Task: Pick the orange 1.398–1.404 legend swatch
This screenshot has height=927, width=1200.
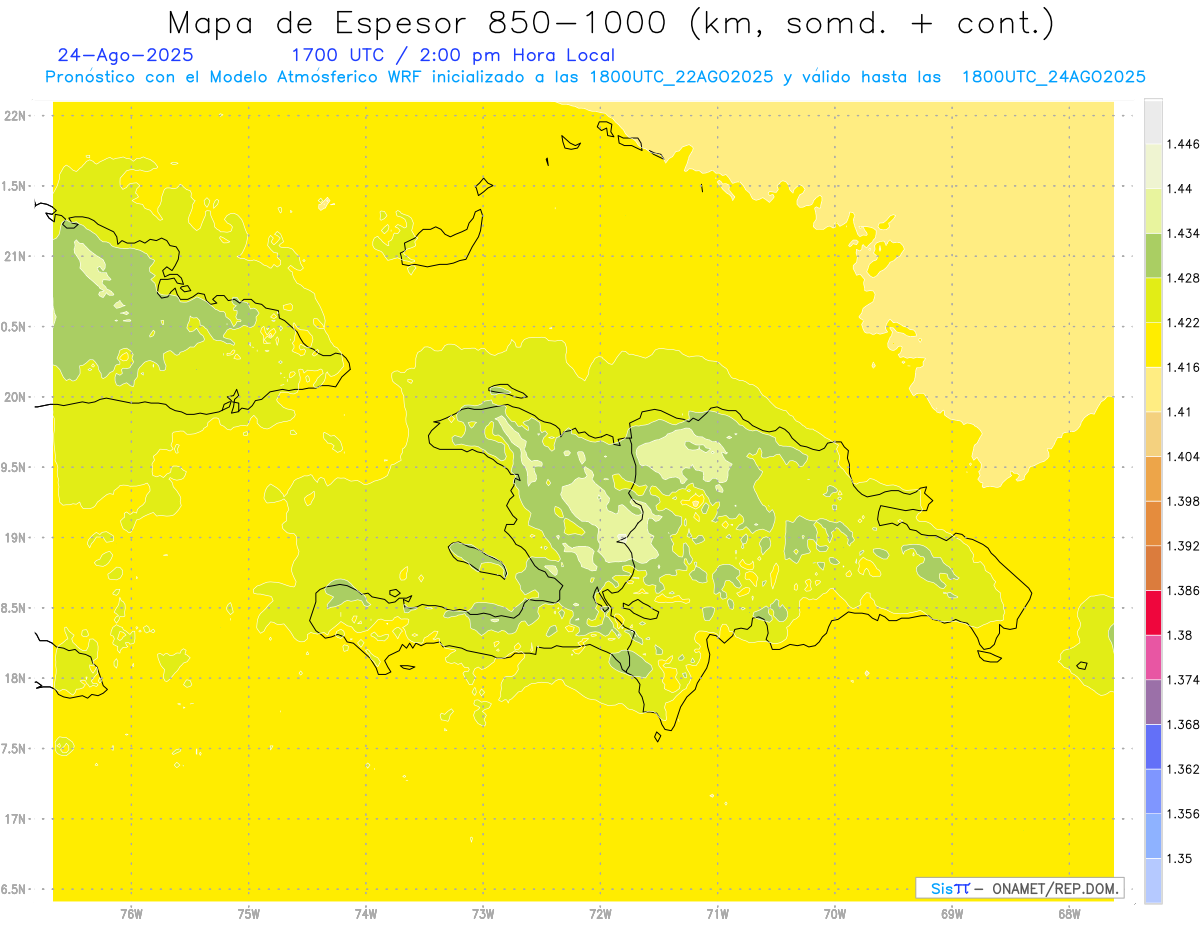Action: [x=1153, y=478]
